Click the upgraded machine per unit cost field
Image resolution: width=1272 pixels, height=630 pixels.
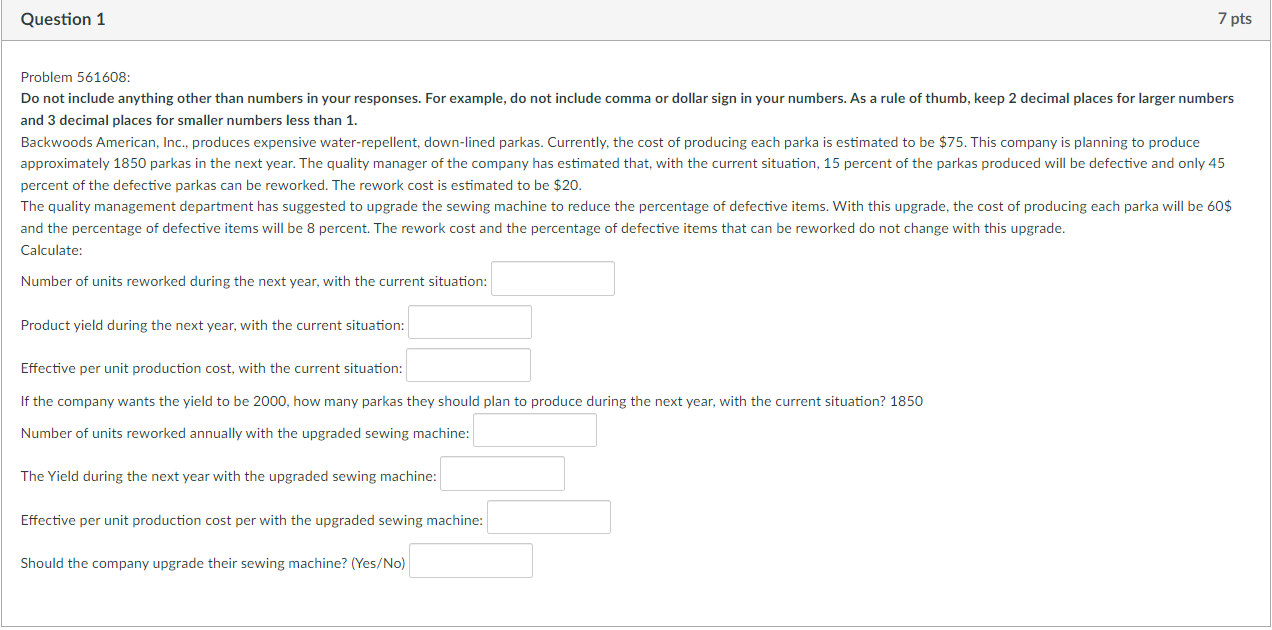[548, 516]
